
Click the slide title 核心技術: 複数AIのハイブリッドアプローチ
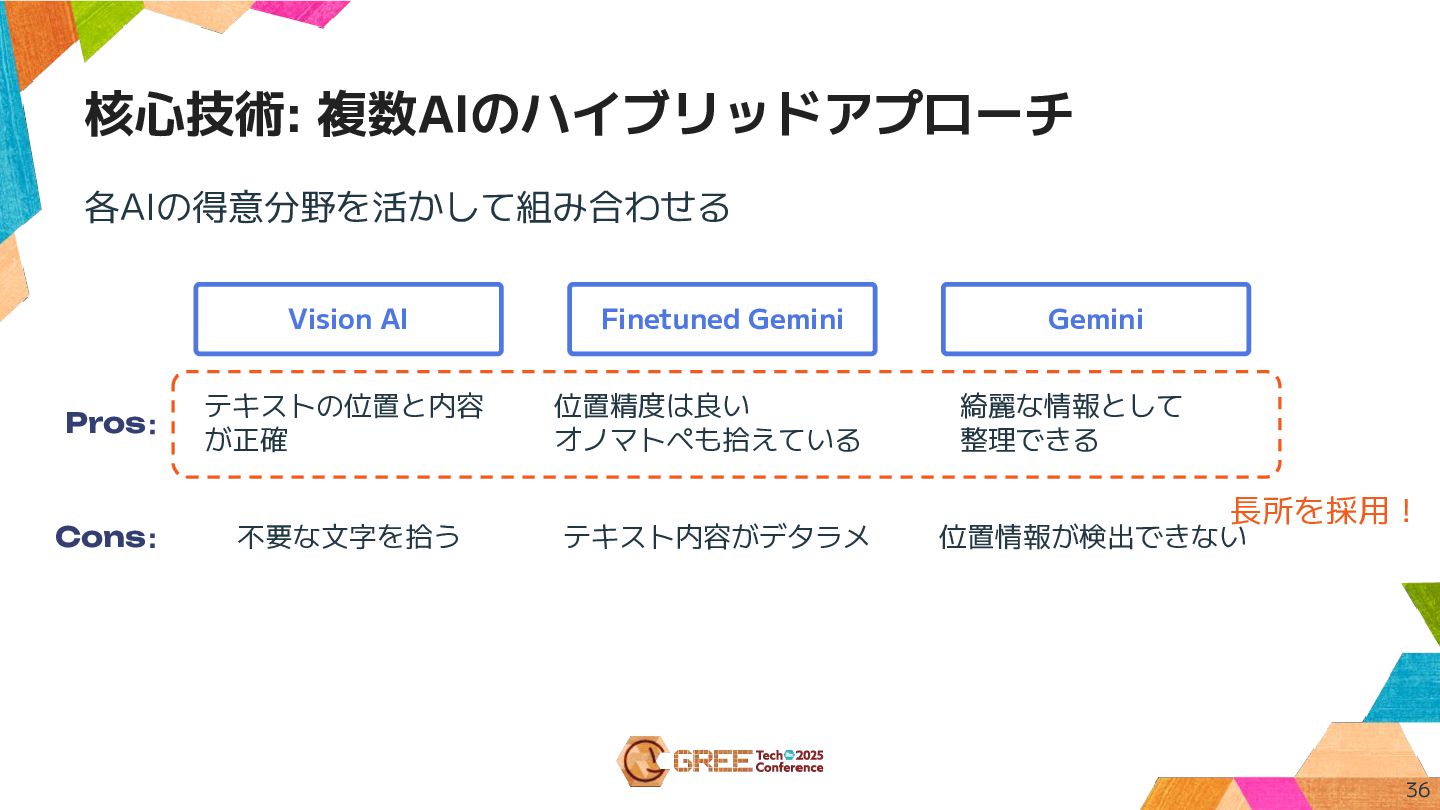(x=578, y=116)
